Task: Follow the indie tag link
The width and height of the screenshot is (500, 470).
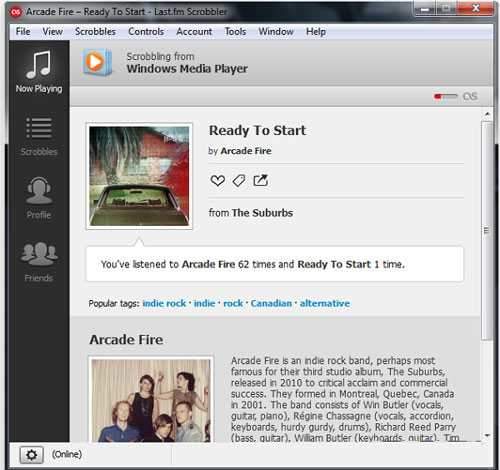Action: click(x=204, y=303)
